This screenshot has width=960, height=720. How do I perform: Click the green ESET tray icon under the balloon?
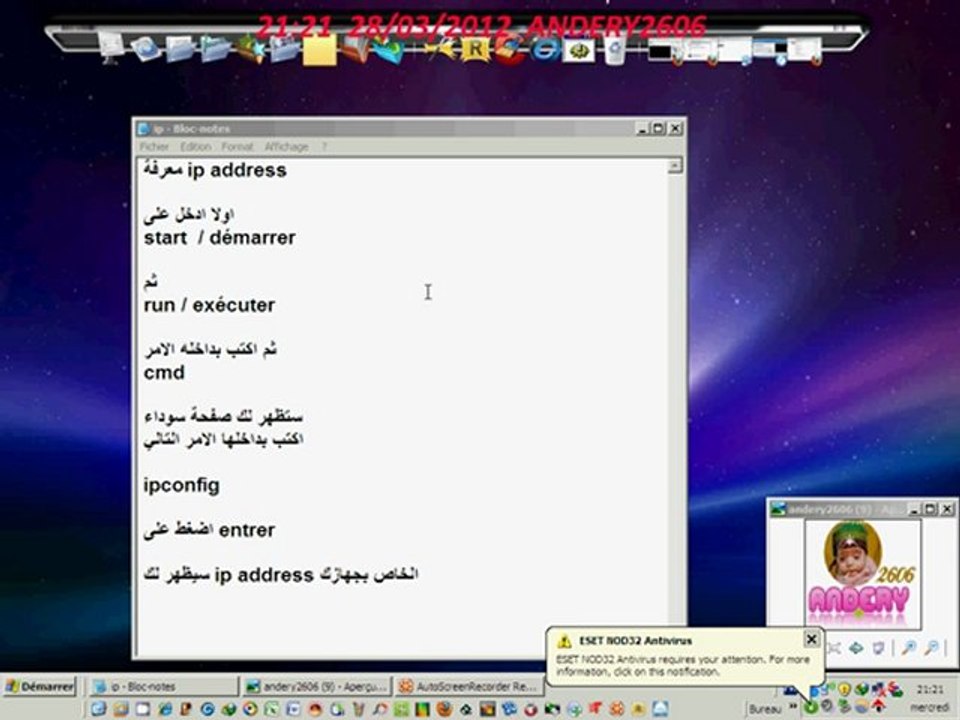(811, 708)
